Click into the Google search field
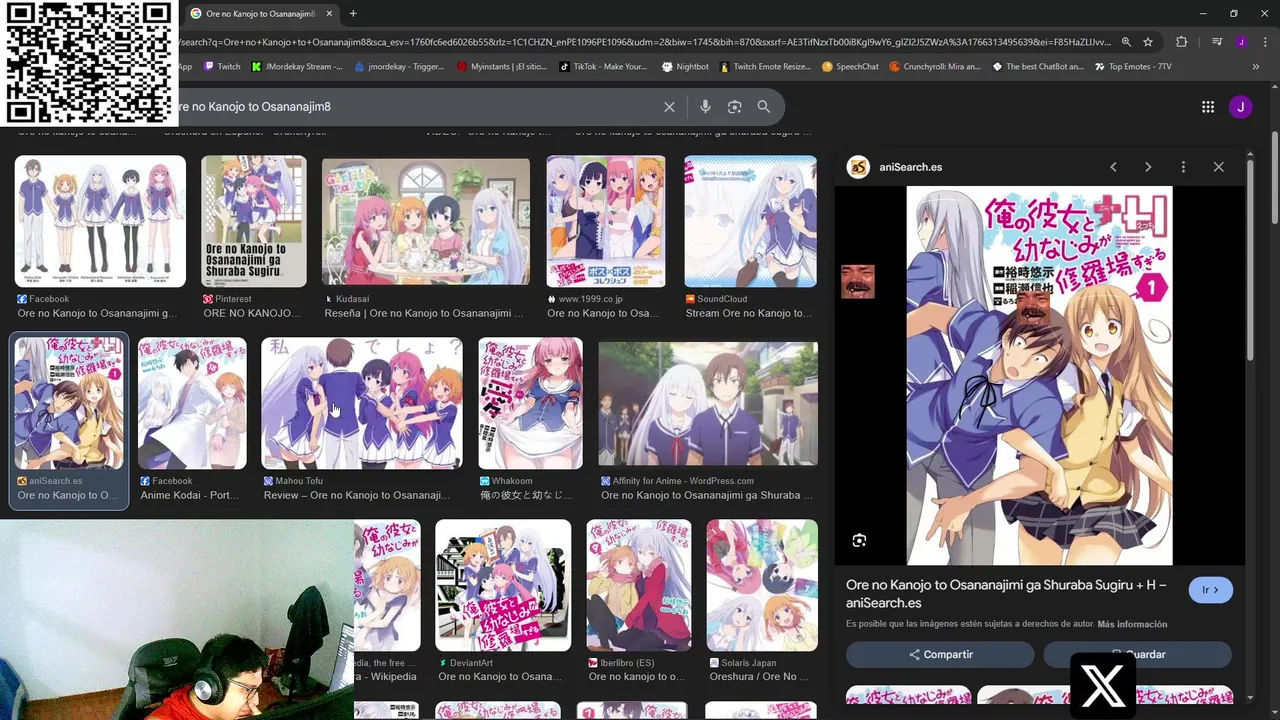The image size is (1280, 720). 415,107
